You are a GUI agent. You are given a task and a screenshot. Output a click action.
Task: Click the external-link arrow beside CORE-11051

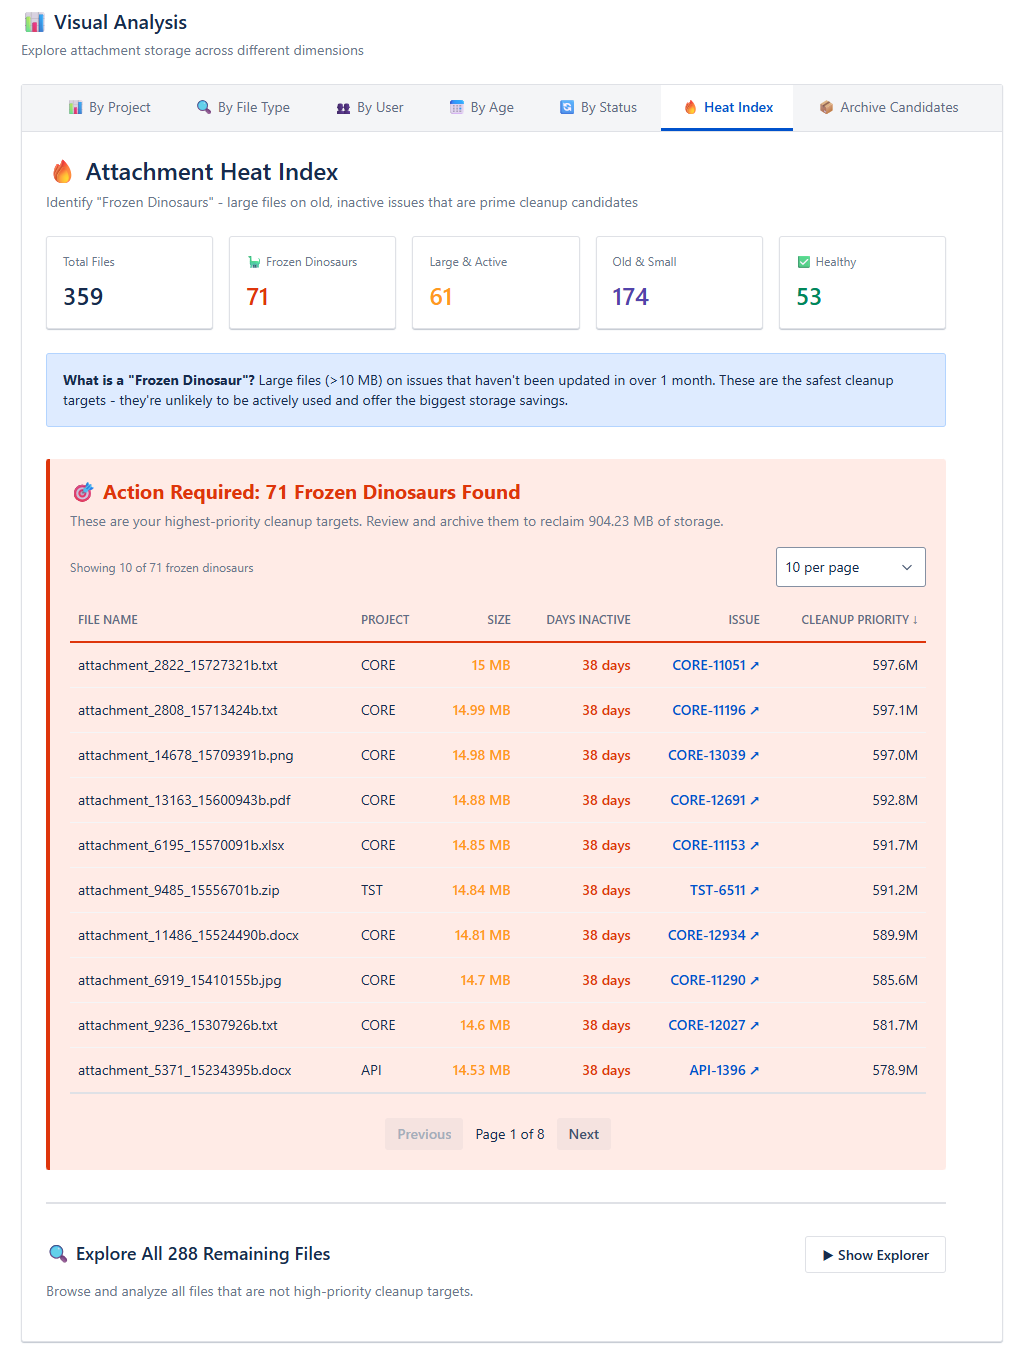pos(755,665)
